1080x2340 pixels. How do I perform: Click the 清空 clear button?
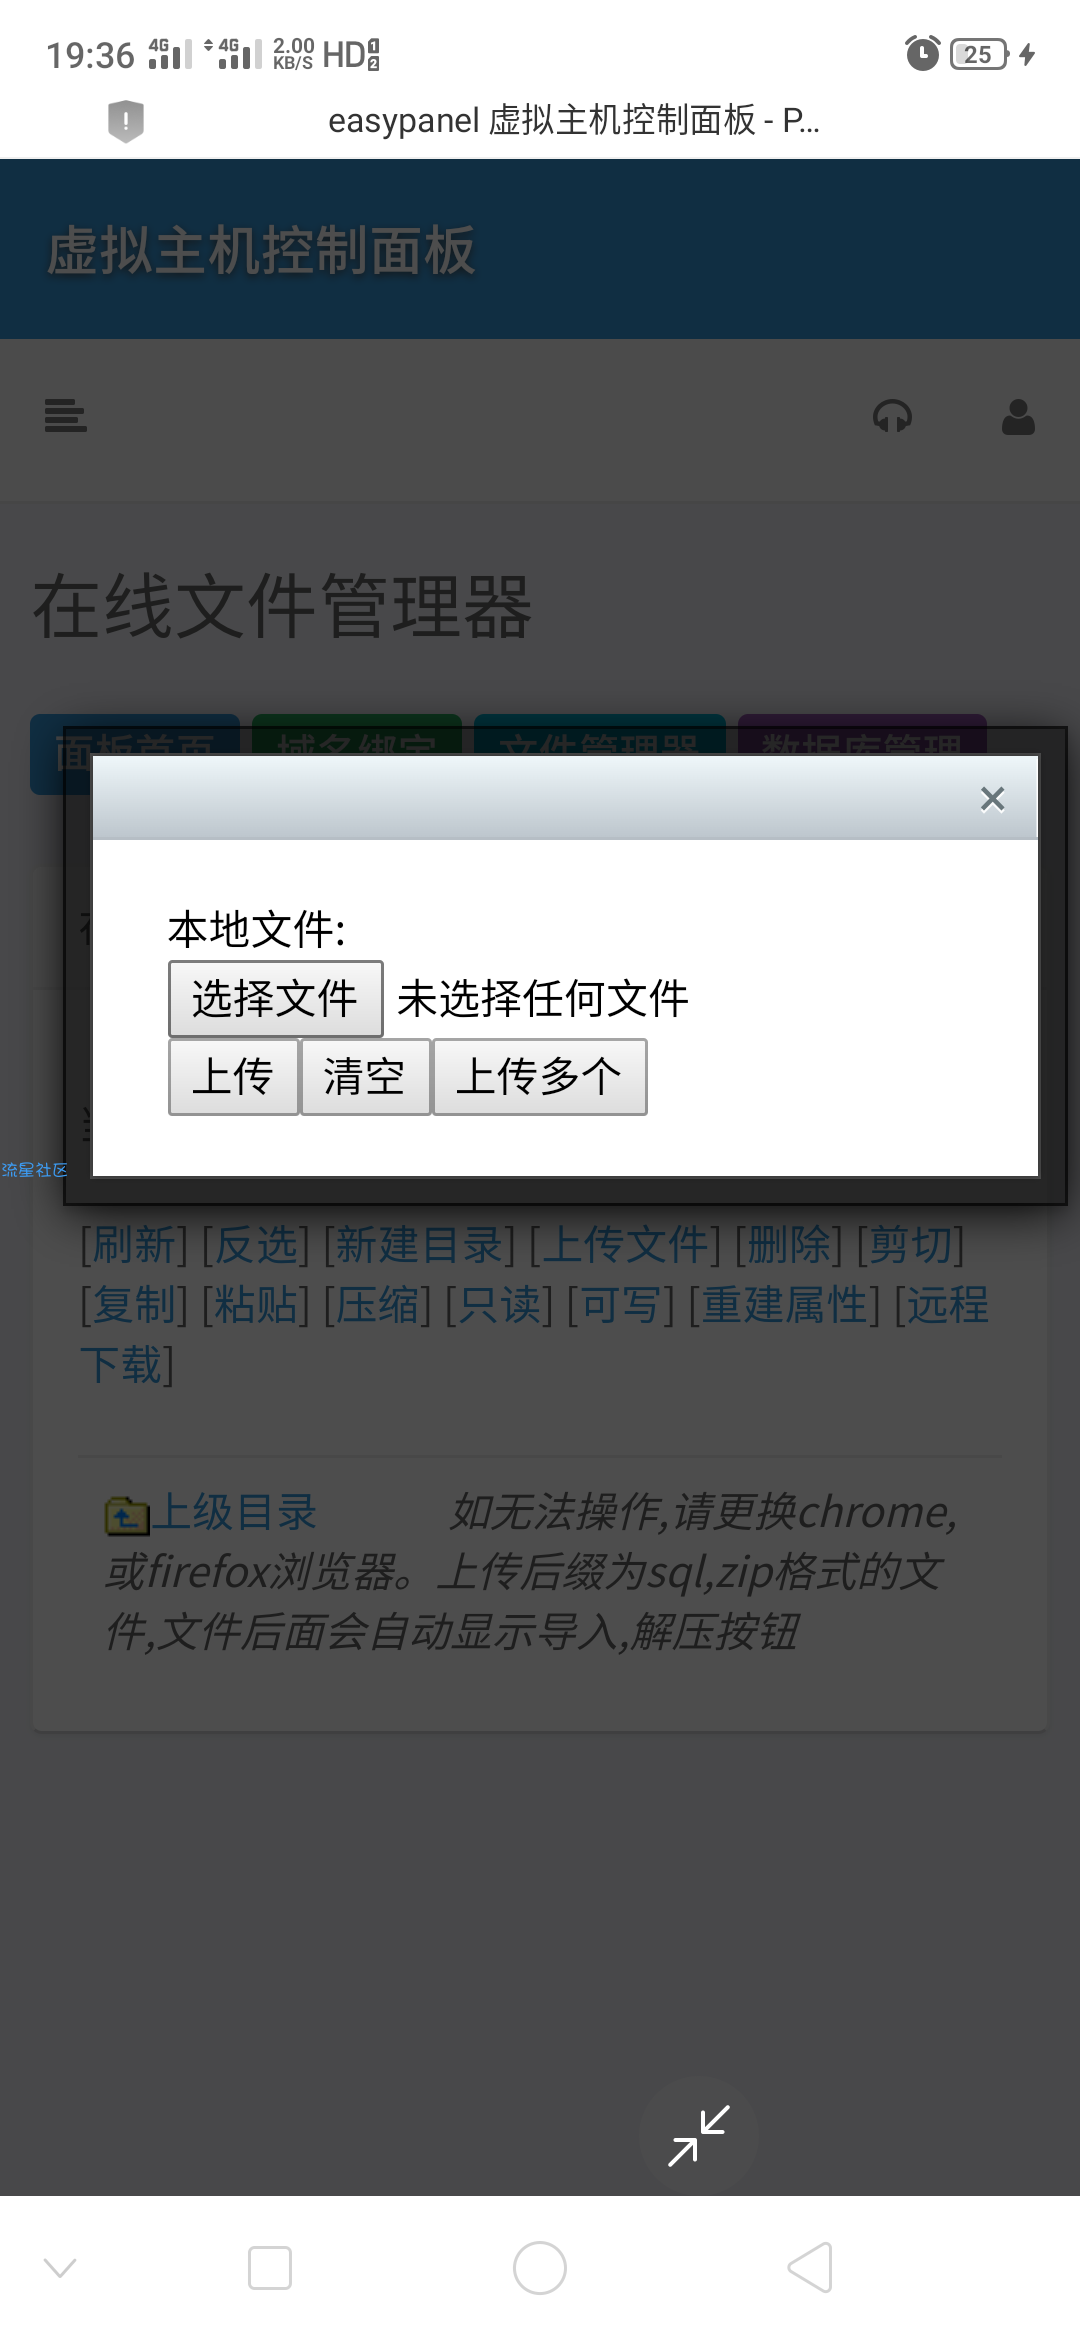[x=365, y=1077]
